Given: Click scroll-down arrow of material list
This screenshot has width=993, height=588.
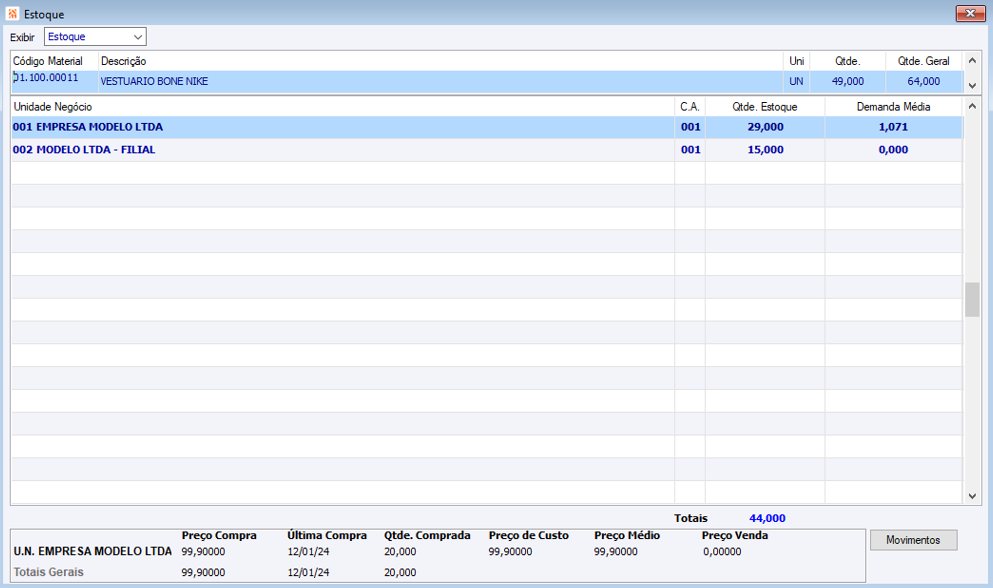Looking at the screenshot, I should pyautogui.click(x=972, y=85).
